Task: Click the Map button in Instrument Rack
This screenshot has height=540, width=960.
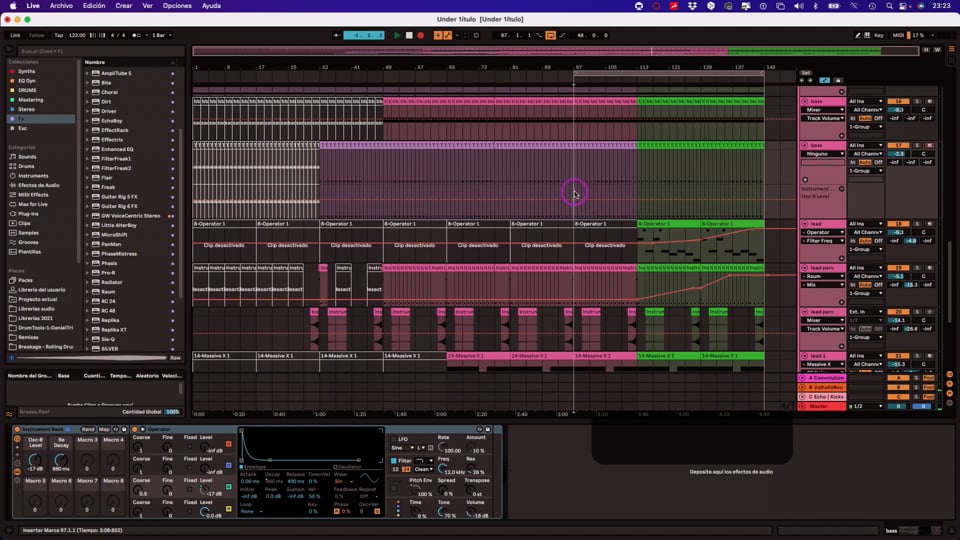Action: 104,429
